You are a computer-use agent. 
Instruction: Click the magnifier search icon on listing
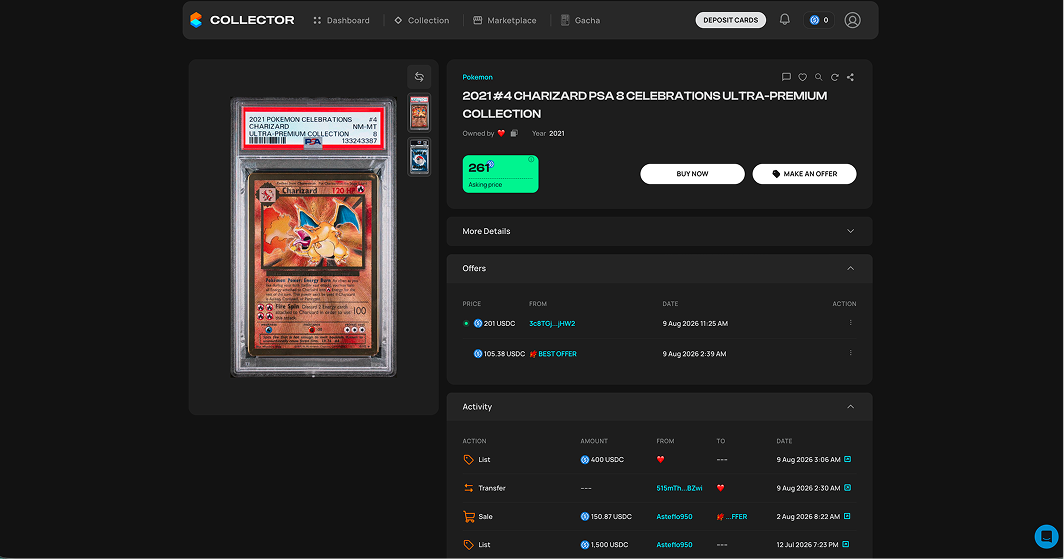pyautogui.click(x=818, y=77)
